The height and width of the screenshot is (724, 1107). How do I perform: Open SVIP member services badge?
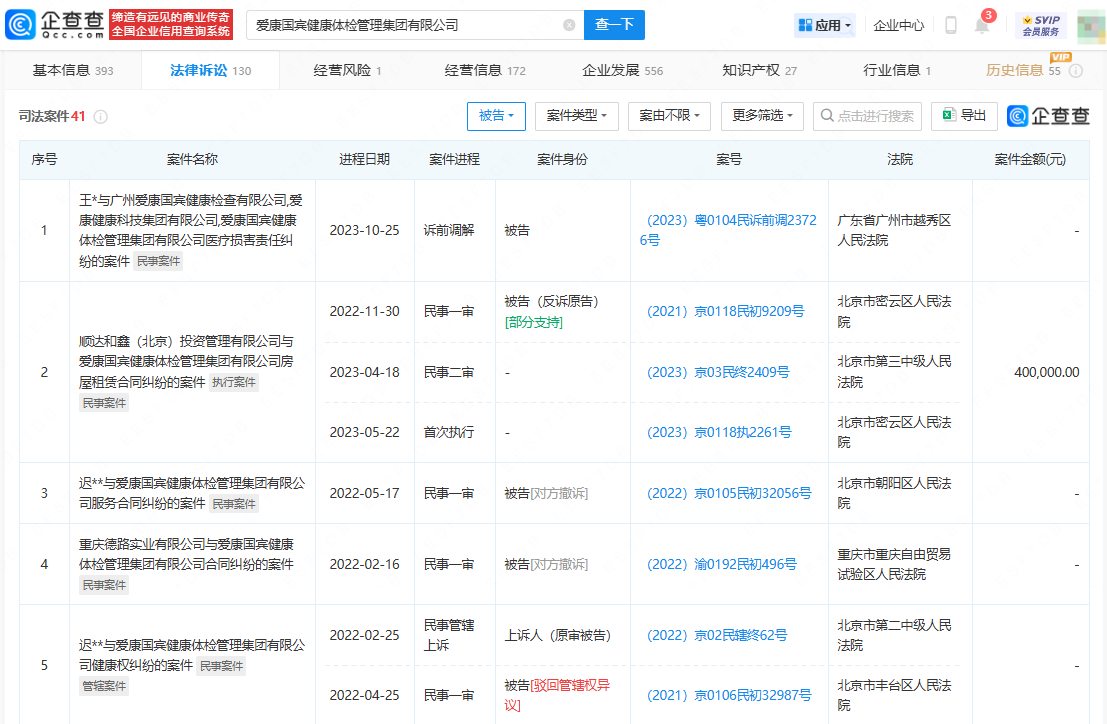[1040, 25]
